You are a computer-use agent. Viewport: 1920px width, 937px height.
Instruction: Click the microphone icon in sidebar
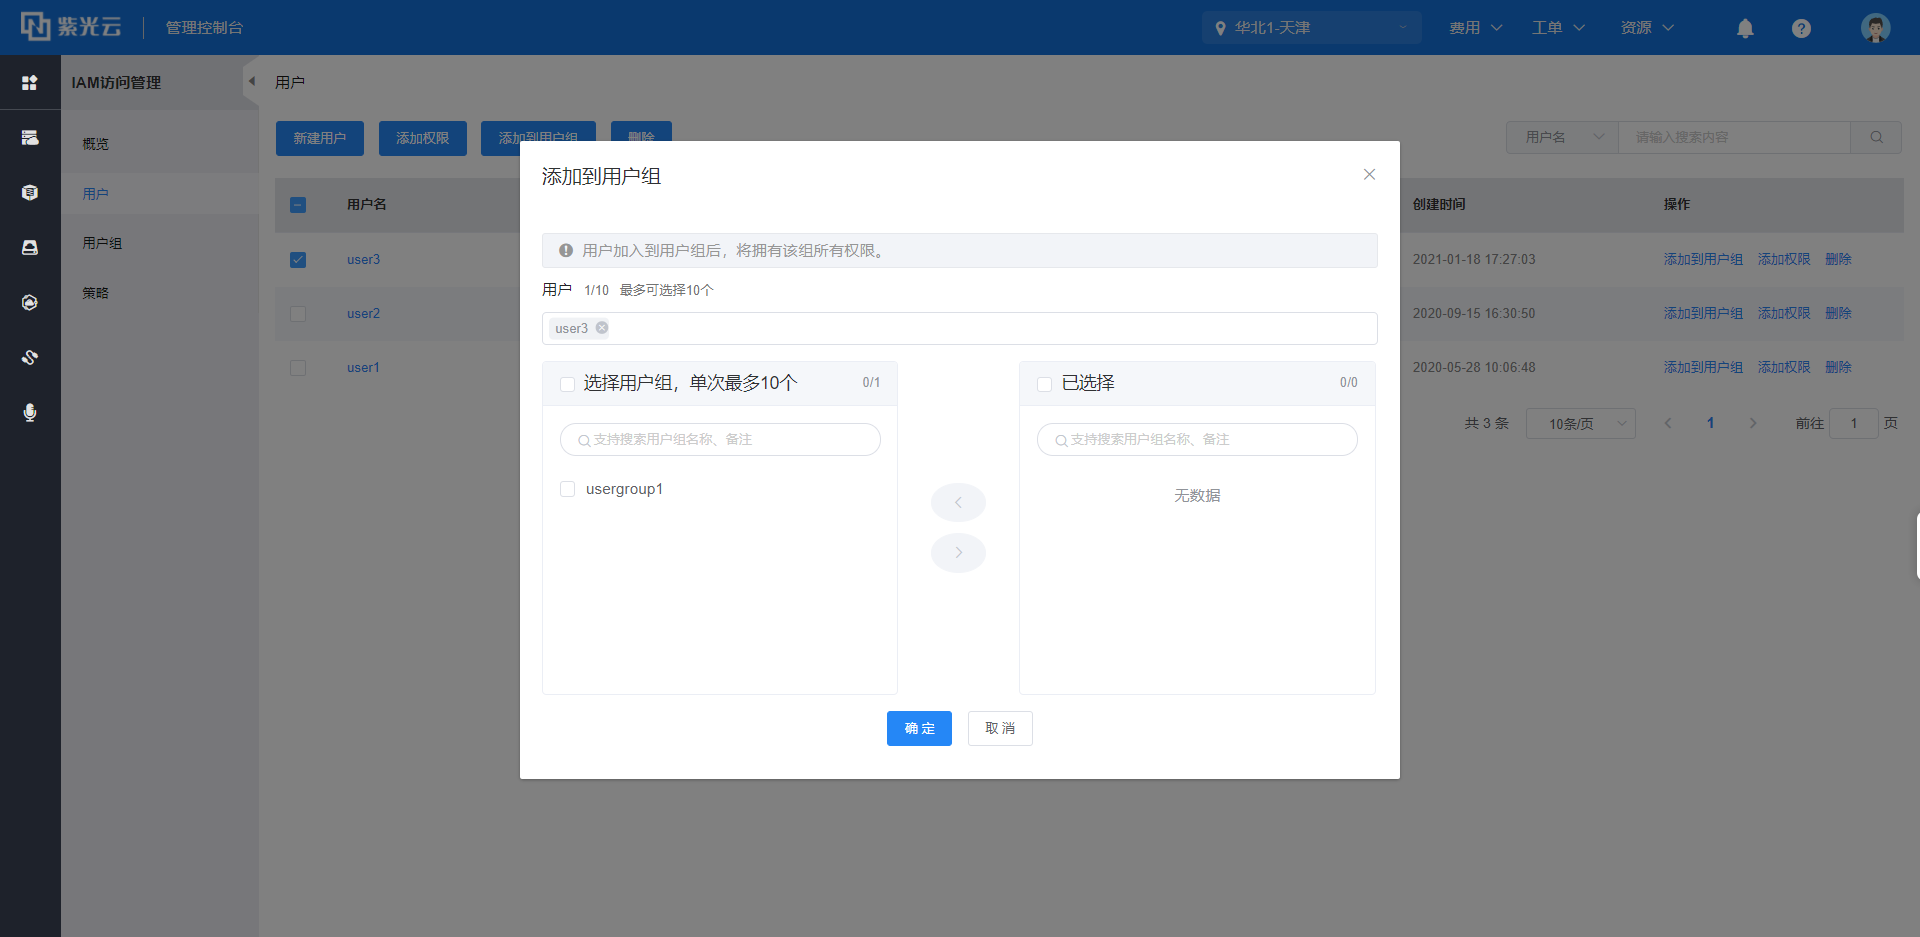point(30,412)
